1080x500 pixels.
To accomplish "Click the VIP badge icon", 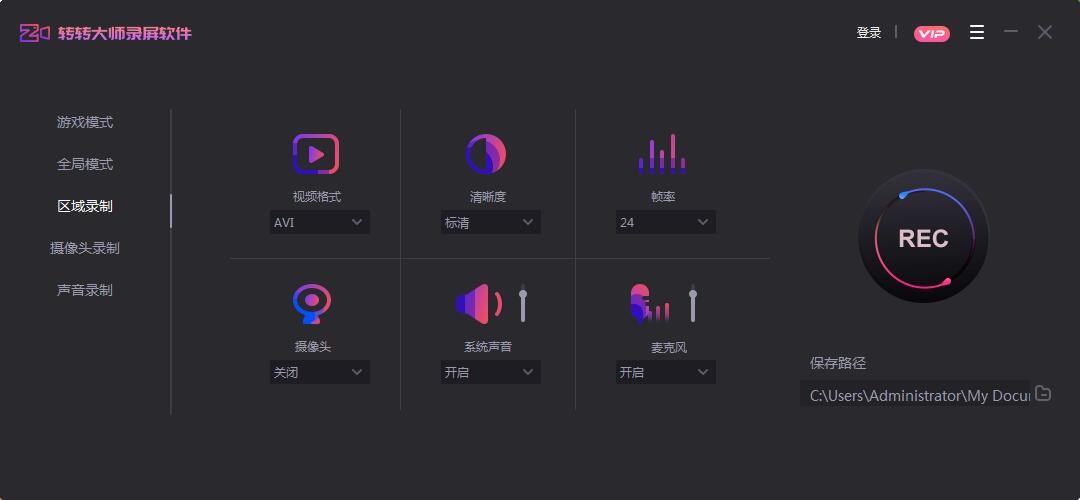I will click(931, 34).
